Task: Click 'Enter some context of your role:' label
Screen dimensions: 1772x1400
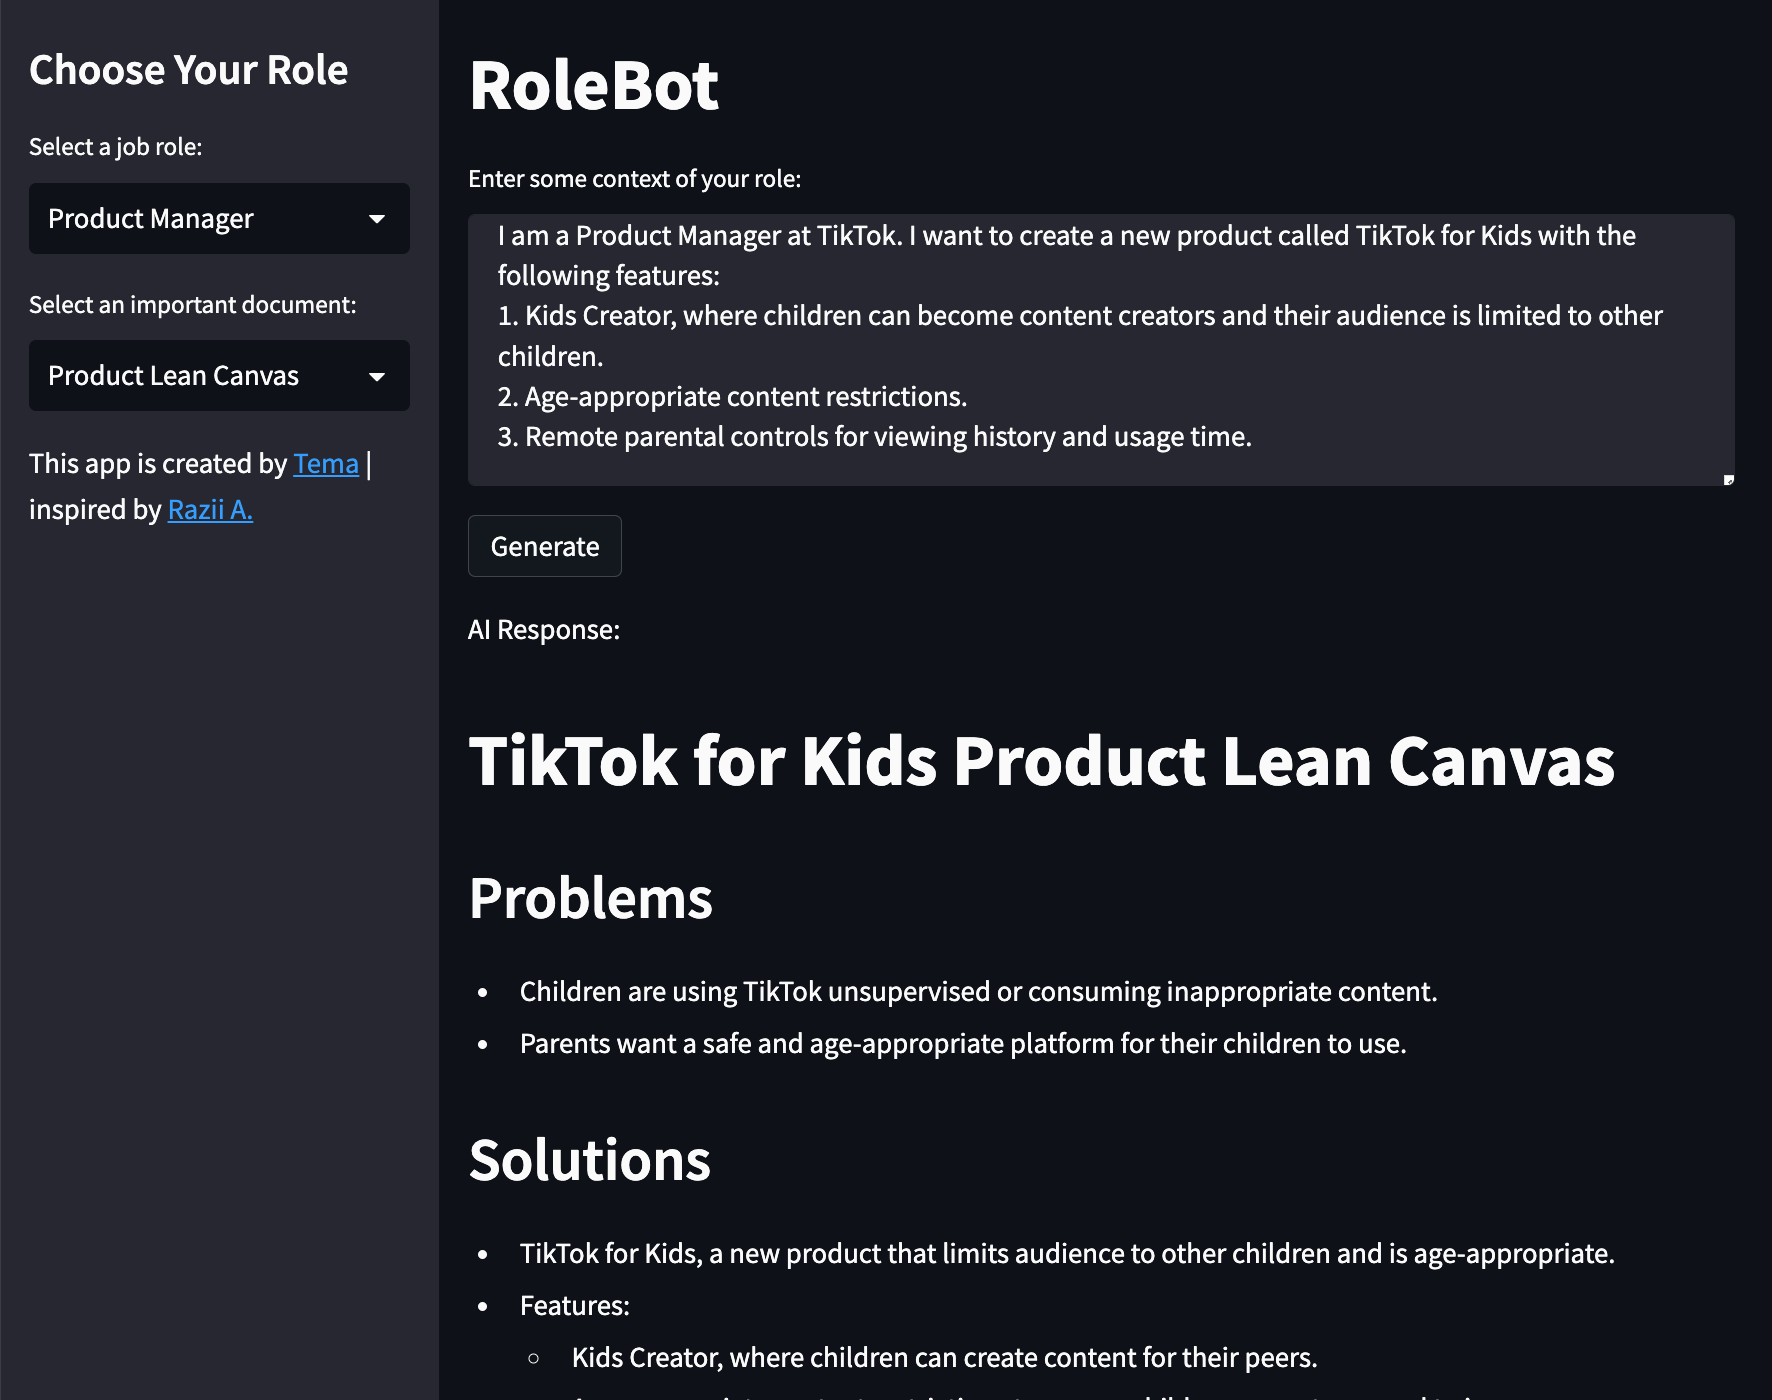Action: point(635,179)
